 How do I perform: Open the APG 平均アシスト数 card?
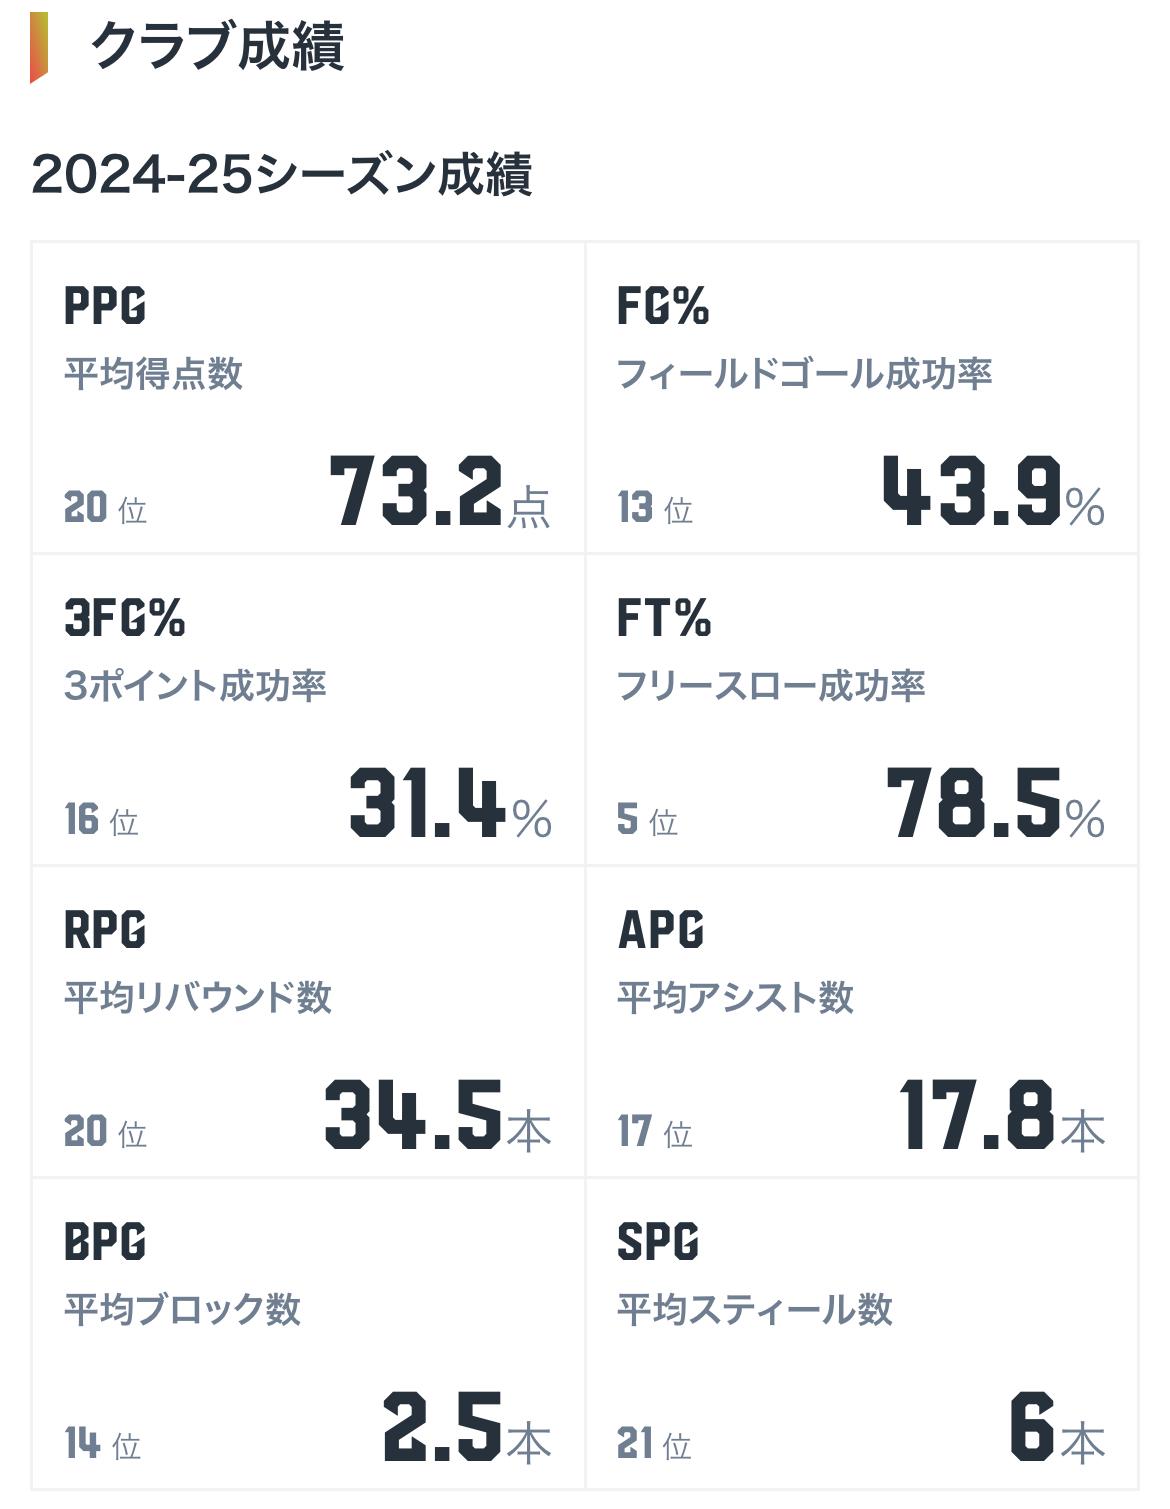tap(862, 1022)
